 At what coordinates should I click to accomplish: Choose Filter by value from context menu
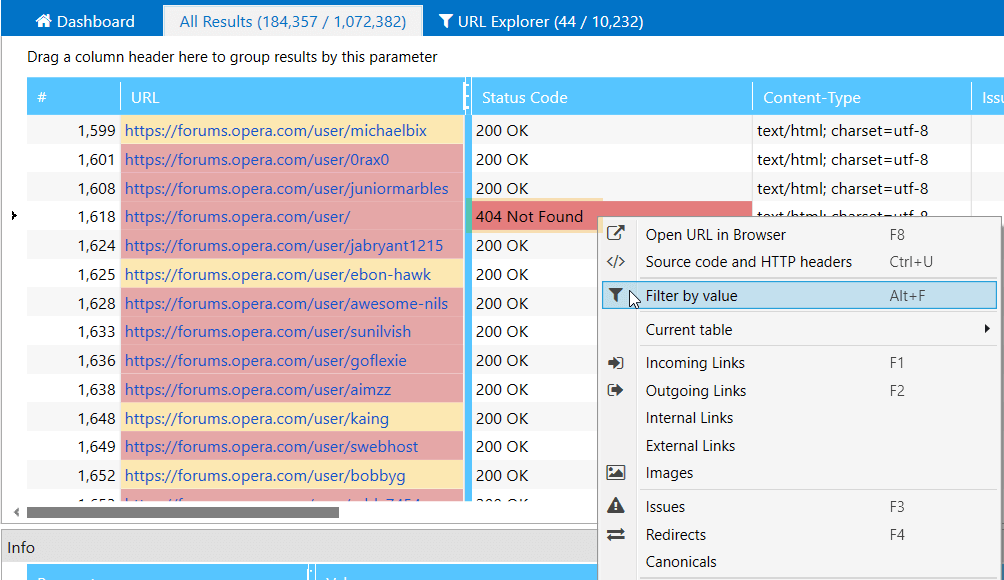pyautogui.click(x=798, y=295)
